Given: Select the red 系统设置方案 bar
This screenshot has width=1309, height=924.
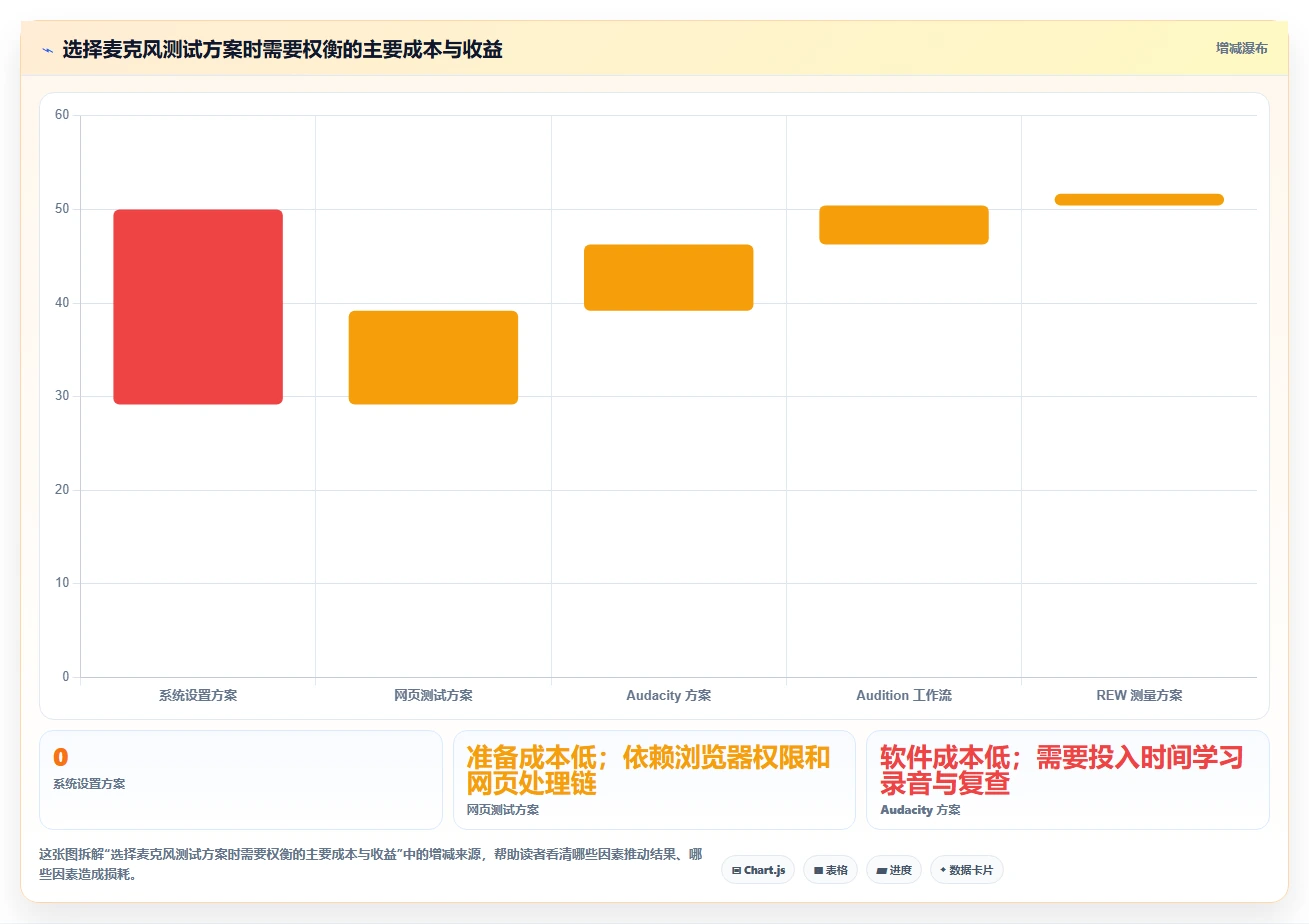Looking at the screenshot, I should tap(198, 307).
